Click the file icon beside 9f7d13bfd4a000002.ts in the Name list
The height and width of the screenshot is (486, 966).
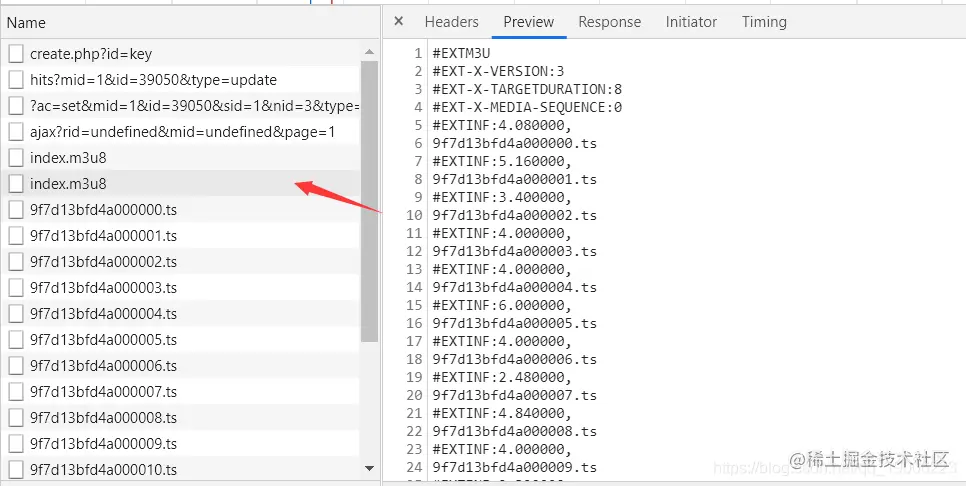(16, 262)
